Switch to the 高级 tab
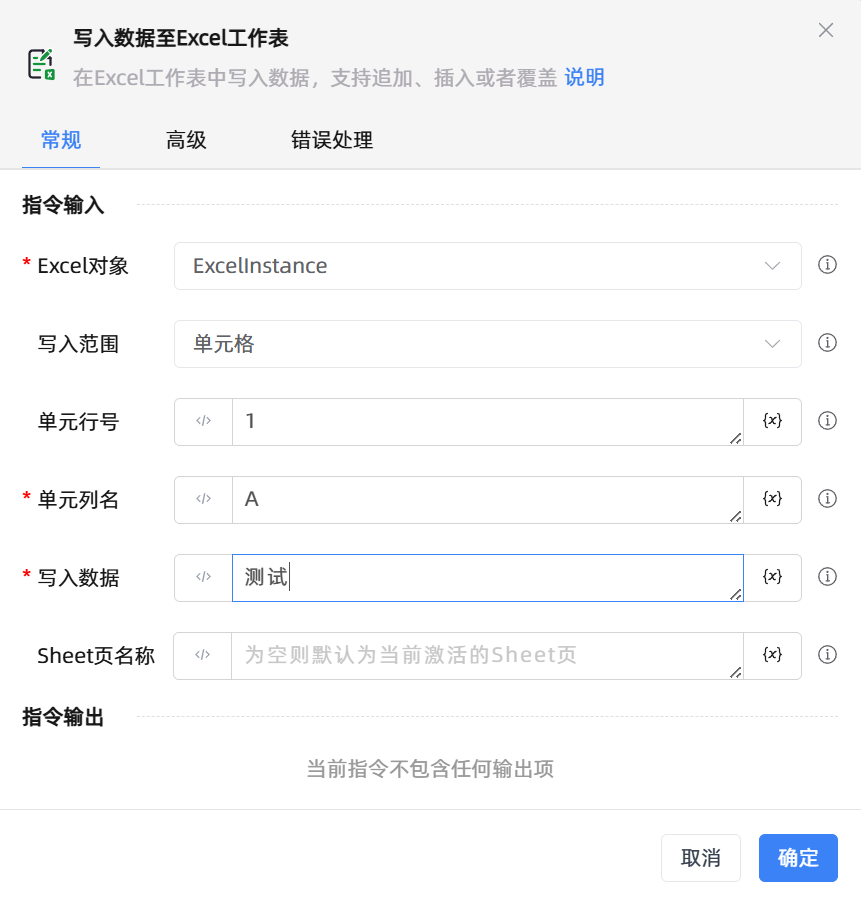 [x=186, y=140]
